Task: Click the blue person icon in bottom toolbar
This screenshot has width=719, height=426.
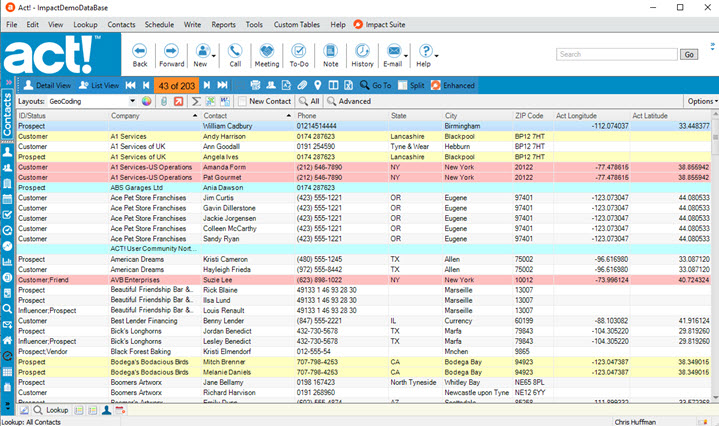Action: (106, 410)
